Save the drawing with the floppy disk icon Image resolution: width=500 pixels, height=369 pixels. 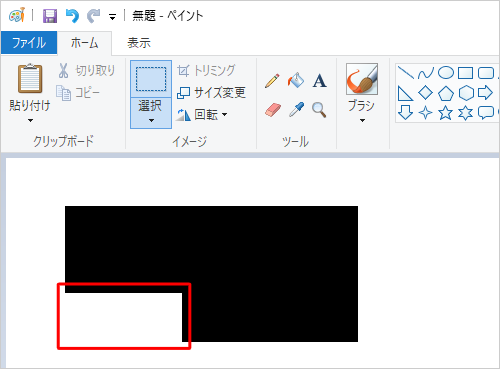tap(50, 16)
